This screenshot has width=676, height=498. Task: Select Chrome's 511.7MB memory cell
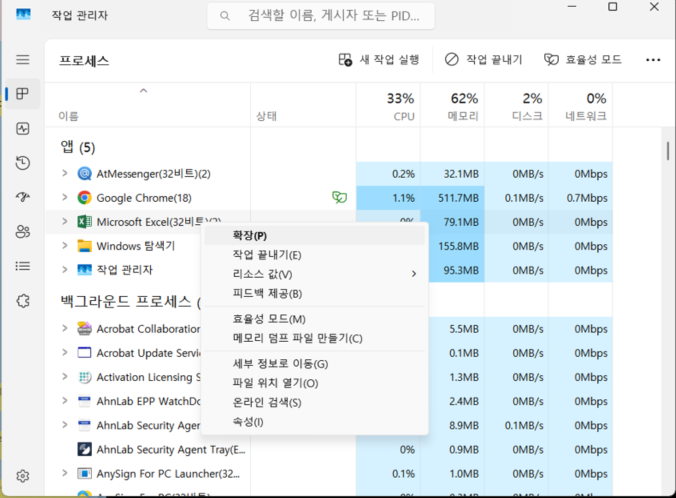(452, 198)
